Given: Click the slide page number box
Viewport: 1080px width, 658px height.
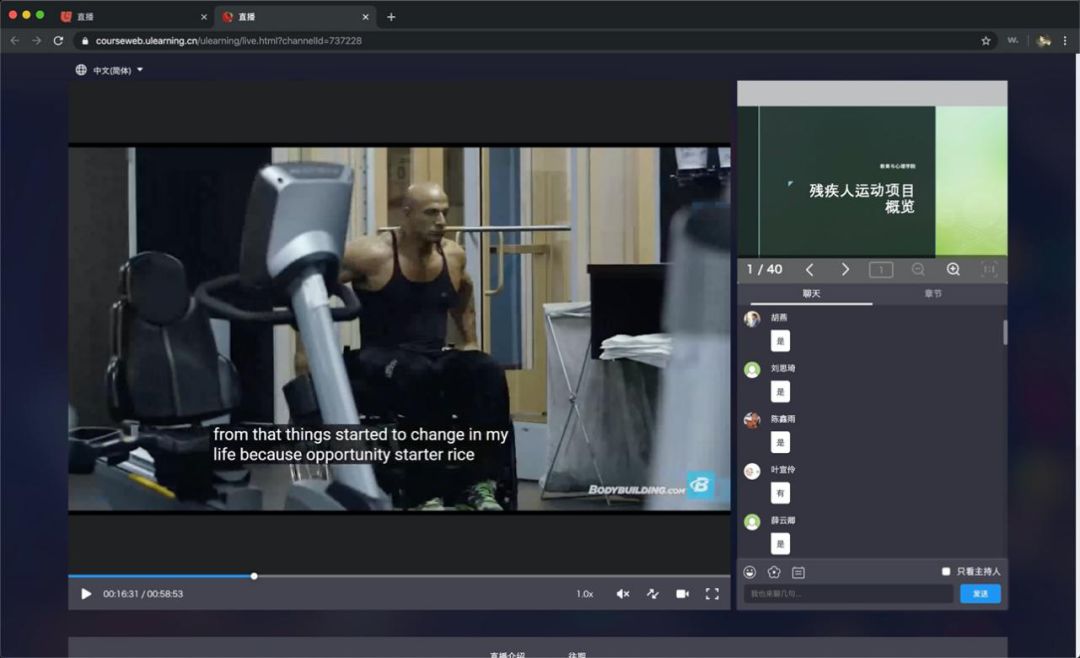Looking at the screenshot, I should (x=880, y=270).
